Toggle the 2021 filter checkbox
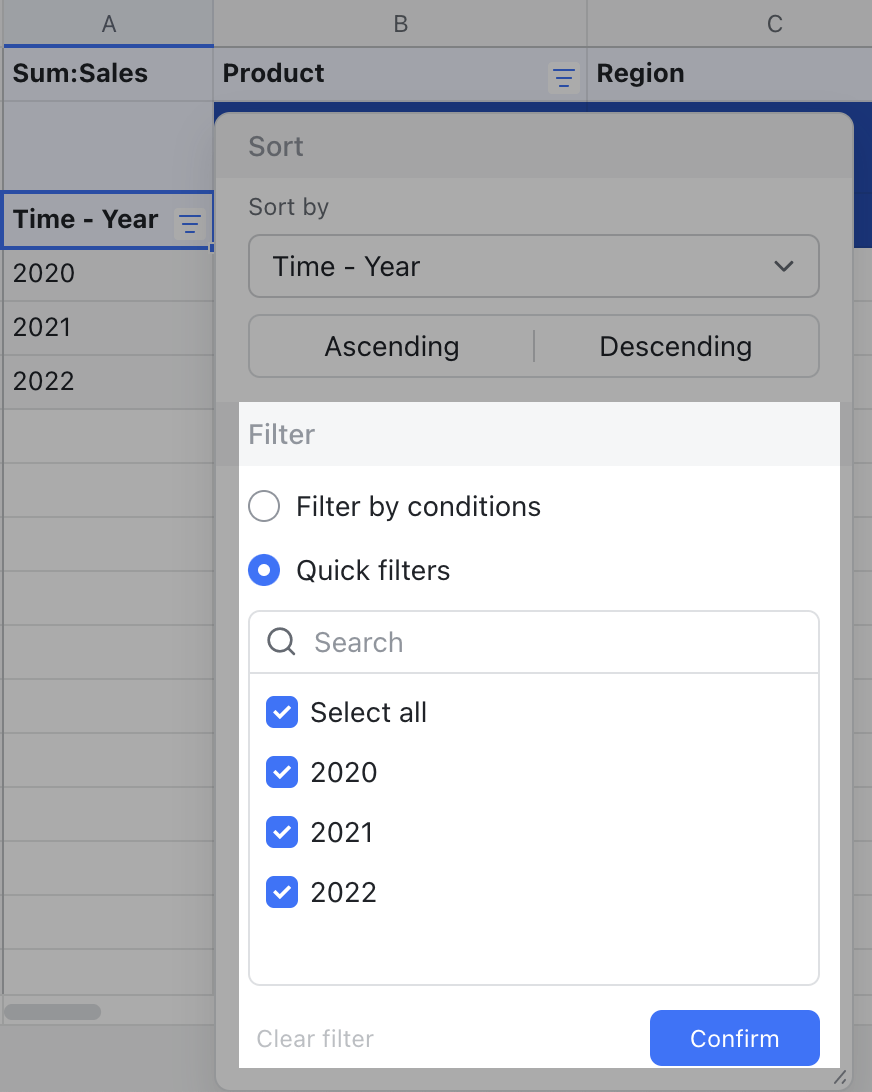Viewport: 872px width, 1092px height. (x=281, y=832)
